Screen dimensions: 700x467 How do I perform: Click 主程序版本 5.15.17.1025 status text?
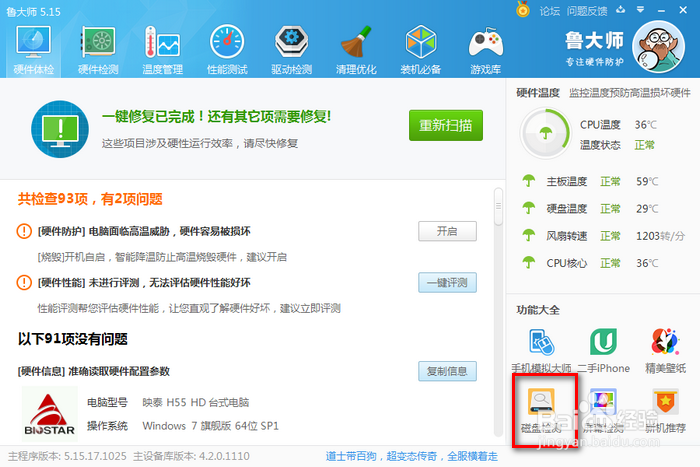(x=67, y=456)
